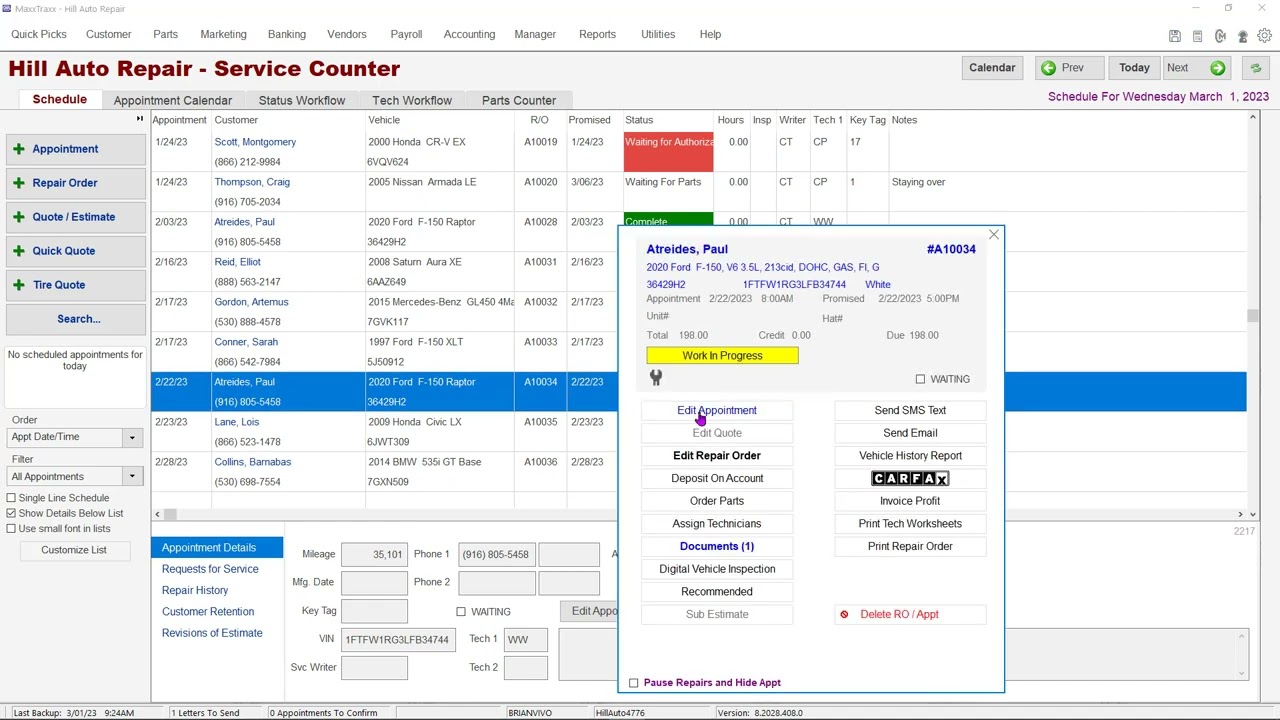The height and width of the screenshot is (720, 1280).
Task: Click the CM logo icon in top toolbar
Action: [x=1220, y=36]
